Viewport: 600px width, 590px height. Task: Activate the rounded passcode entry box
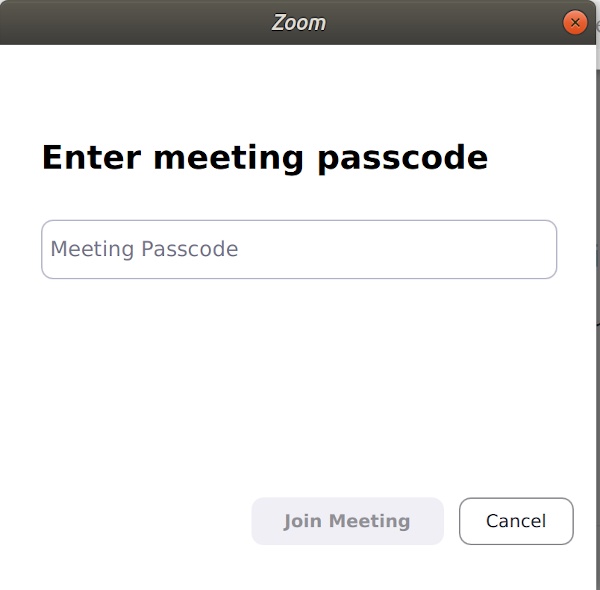click(299, 249)
